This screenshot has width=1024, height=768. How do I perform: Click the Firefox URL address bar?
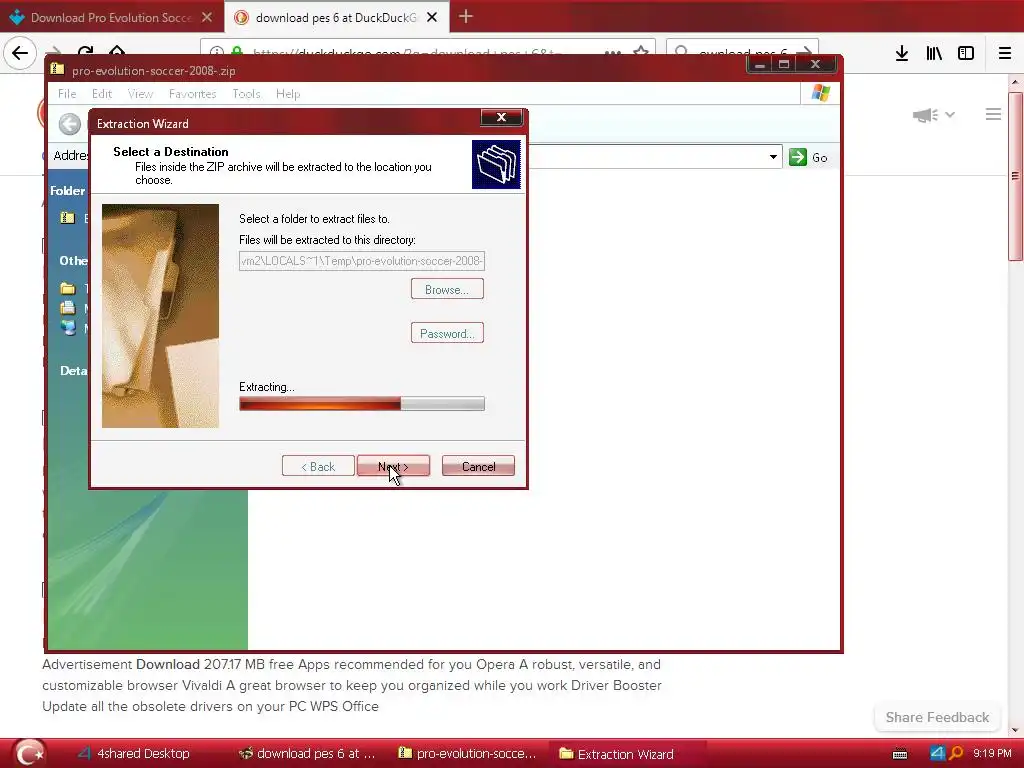point(428,52)
